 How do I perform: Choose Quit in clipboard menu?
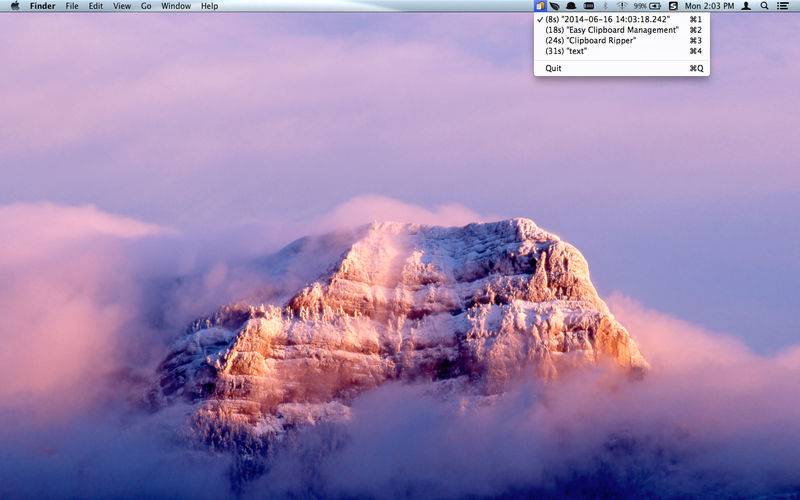coord(621,68)
